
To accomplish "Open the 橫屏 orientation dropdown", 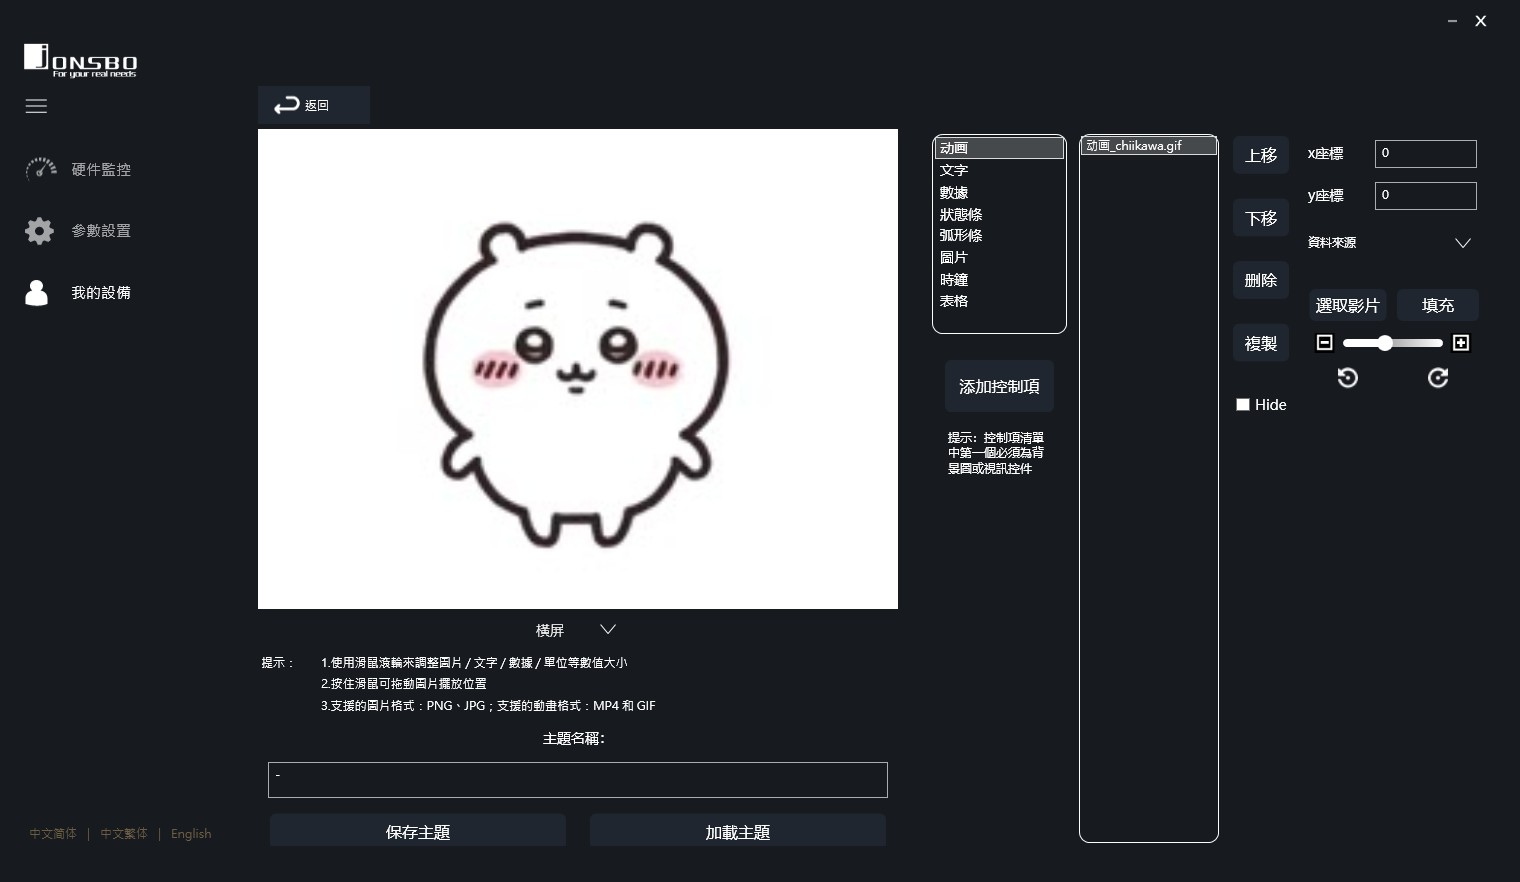I will click(607, 630).
